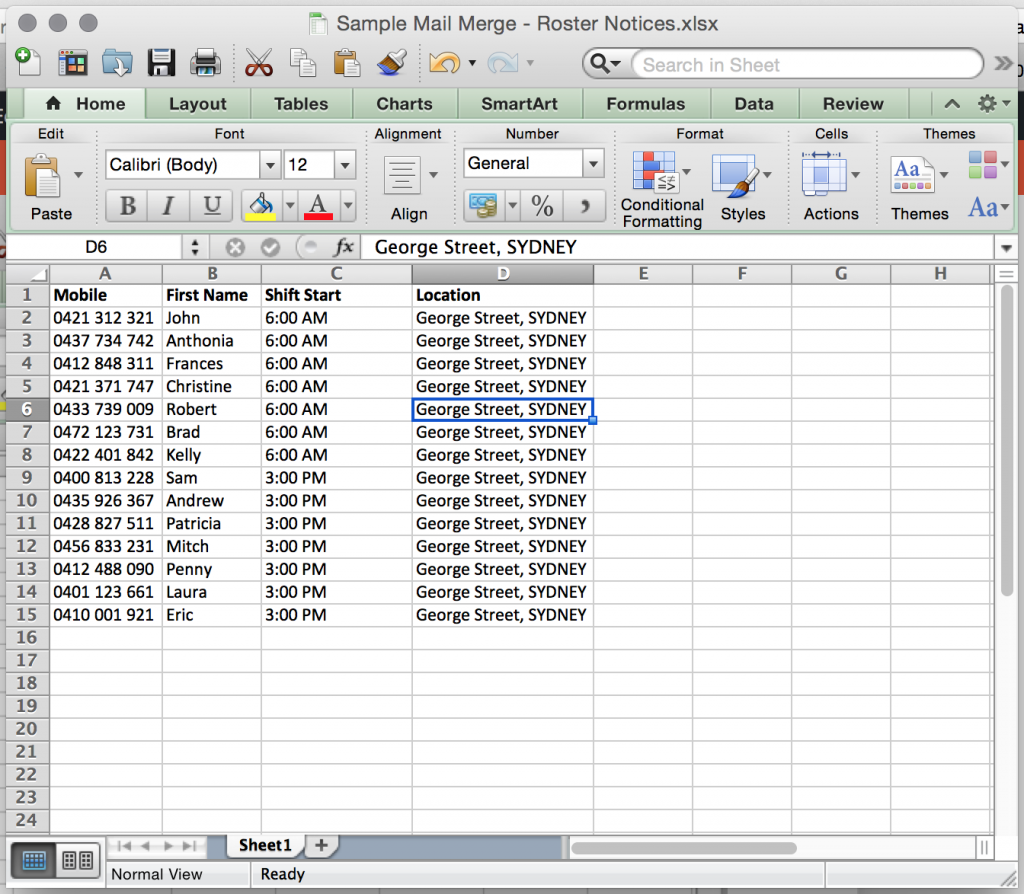1024x894 pixels.
Task: Add a new sheet with plus button
Action: pos(321,845)
